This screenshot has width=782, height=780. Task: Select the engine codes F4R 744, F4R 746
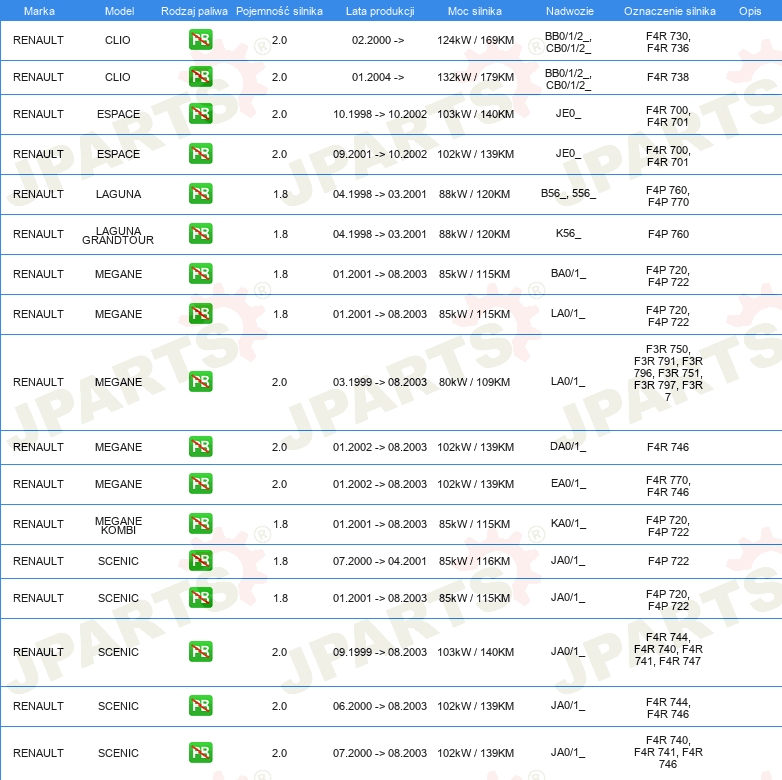(668, 708)
